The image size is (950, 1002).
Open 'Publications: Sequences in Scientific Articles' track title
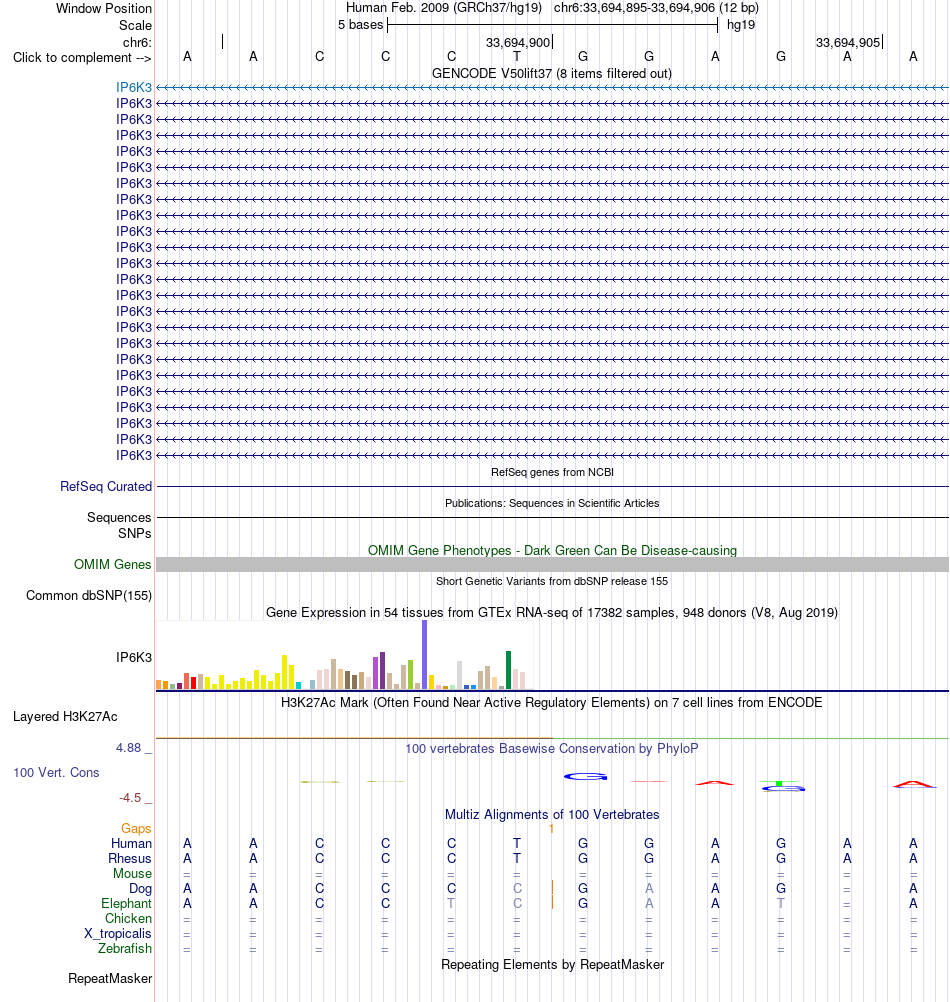[x=552, y=503]
